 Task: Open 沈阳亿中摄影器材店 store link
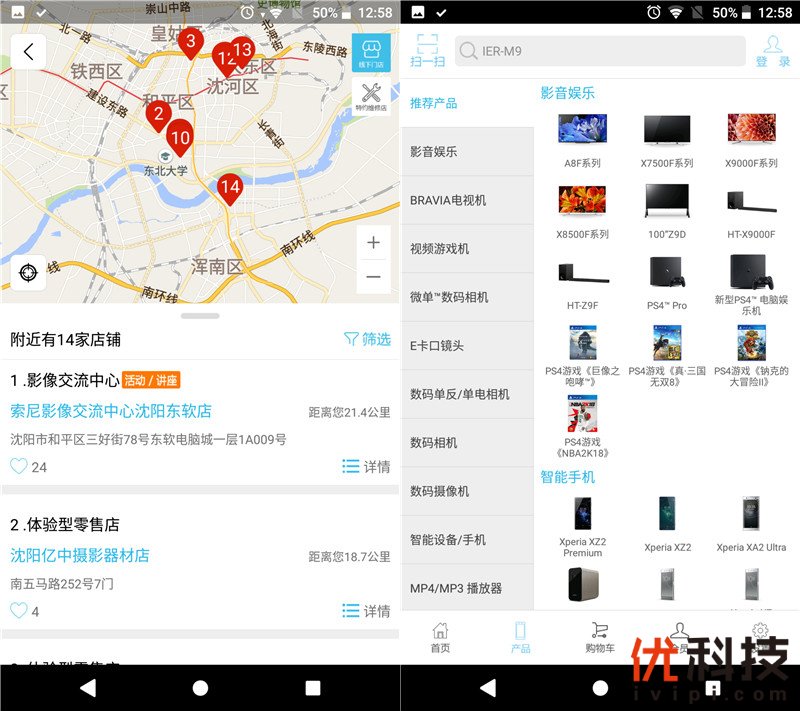pos(80,555)
